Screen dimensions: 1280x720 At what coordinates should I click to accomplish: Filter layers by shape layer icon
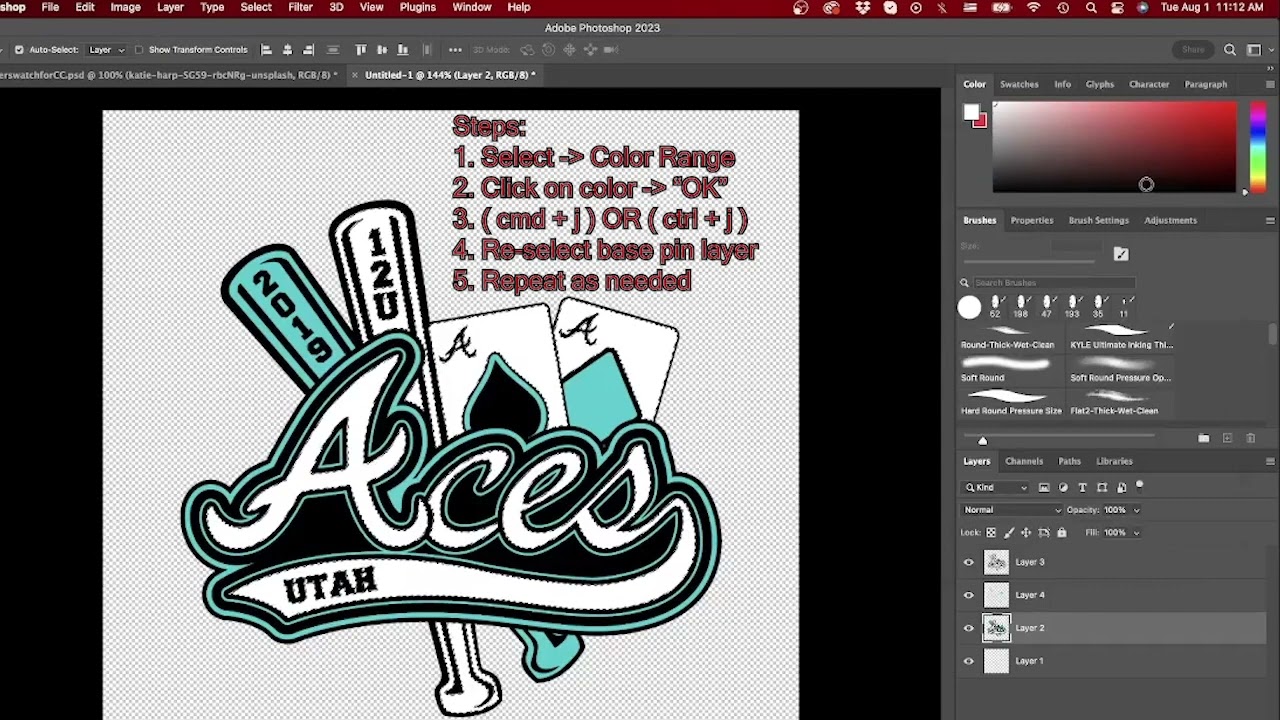click(x=1102, y=487)
